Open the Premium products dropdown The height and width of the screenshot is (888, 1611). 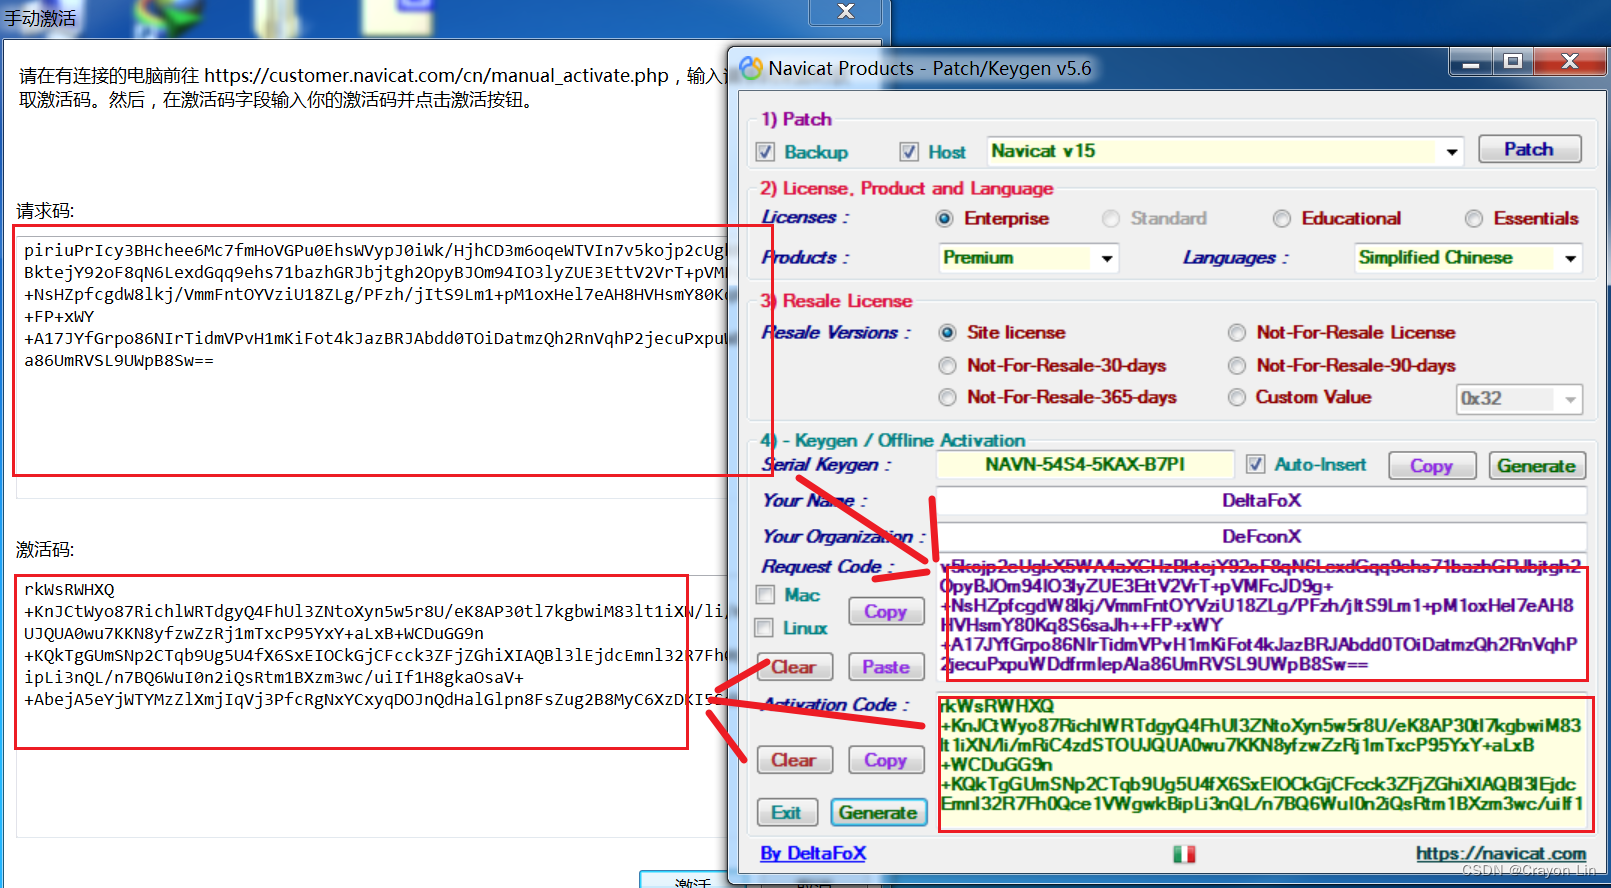point(1107,258)
